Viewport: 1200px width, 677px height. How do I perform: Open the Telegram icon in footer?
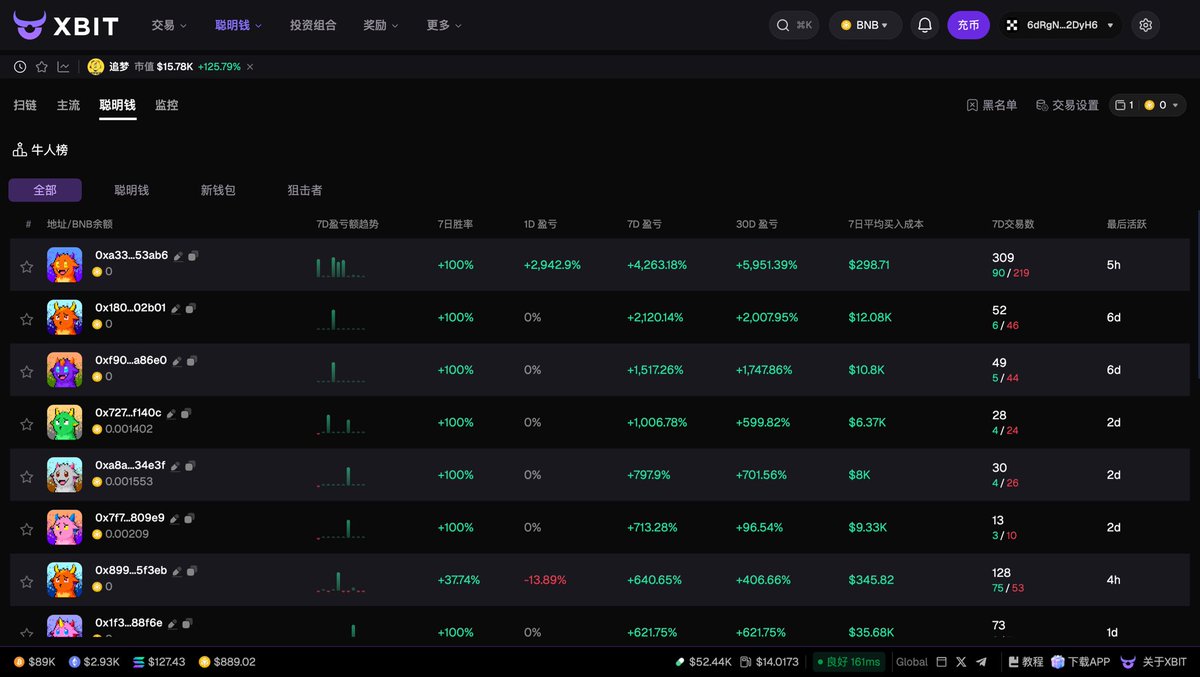click(x=981, y=662)
